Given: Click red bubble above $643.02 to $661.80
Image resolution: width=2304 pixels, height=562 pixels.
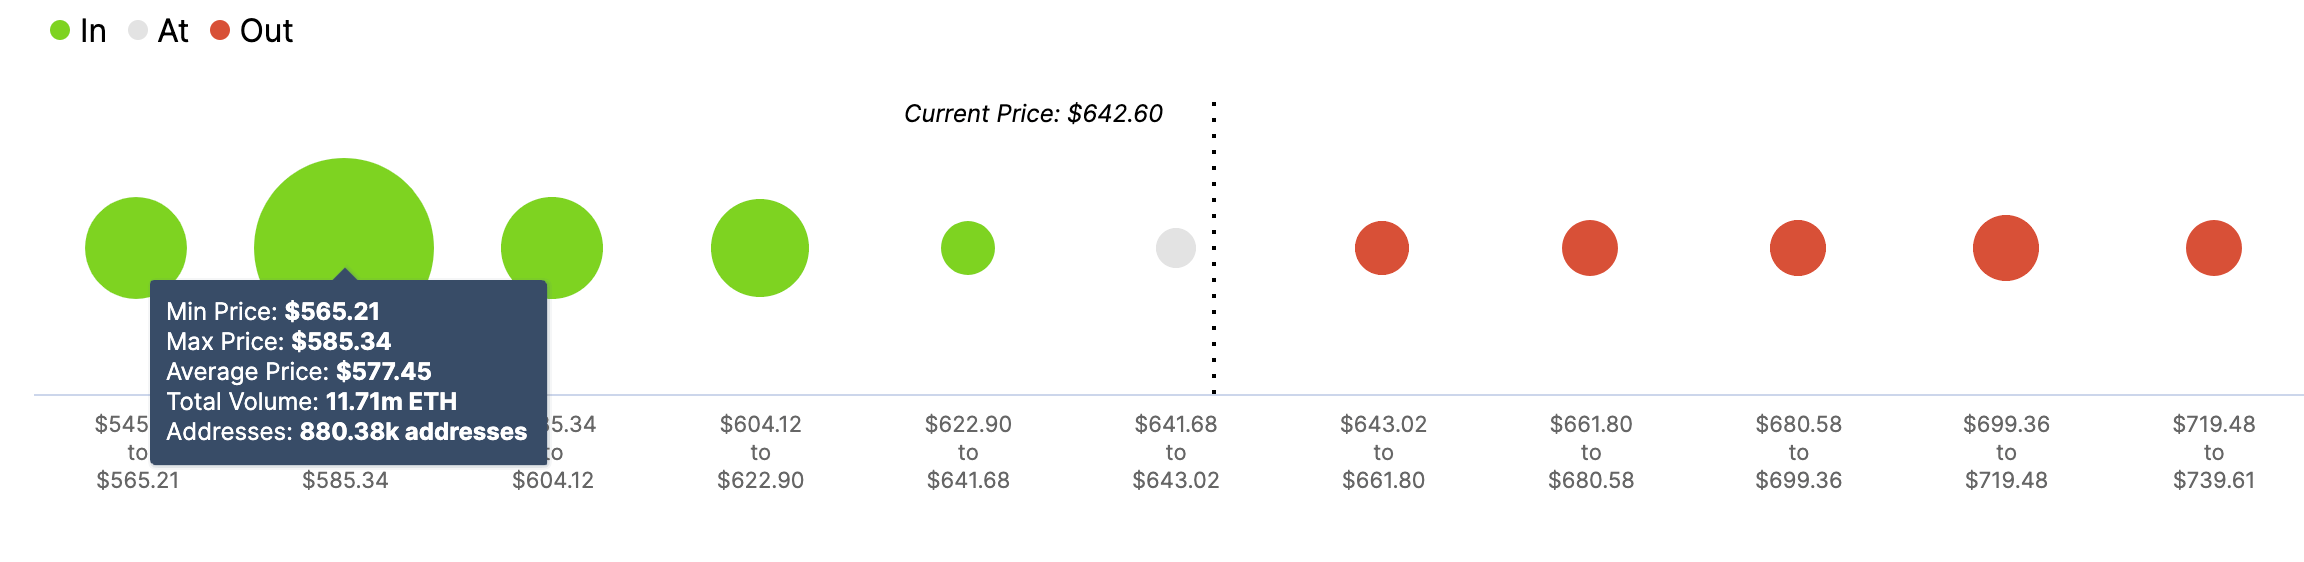Looking at the screenshot, I should 1382,248.
